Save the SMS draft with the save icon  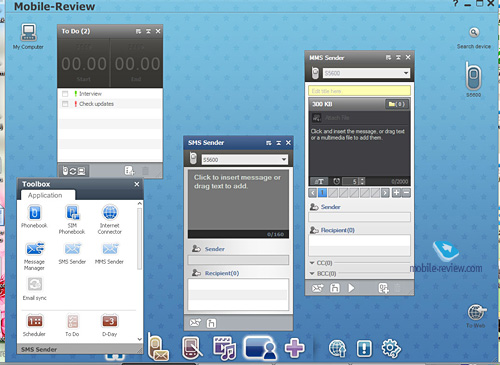click(x=211, y=323)
